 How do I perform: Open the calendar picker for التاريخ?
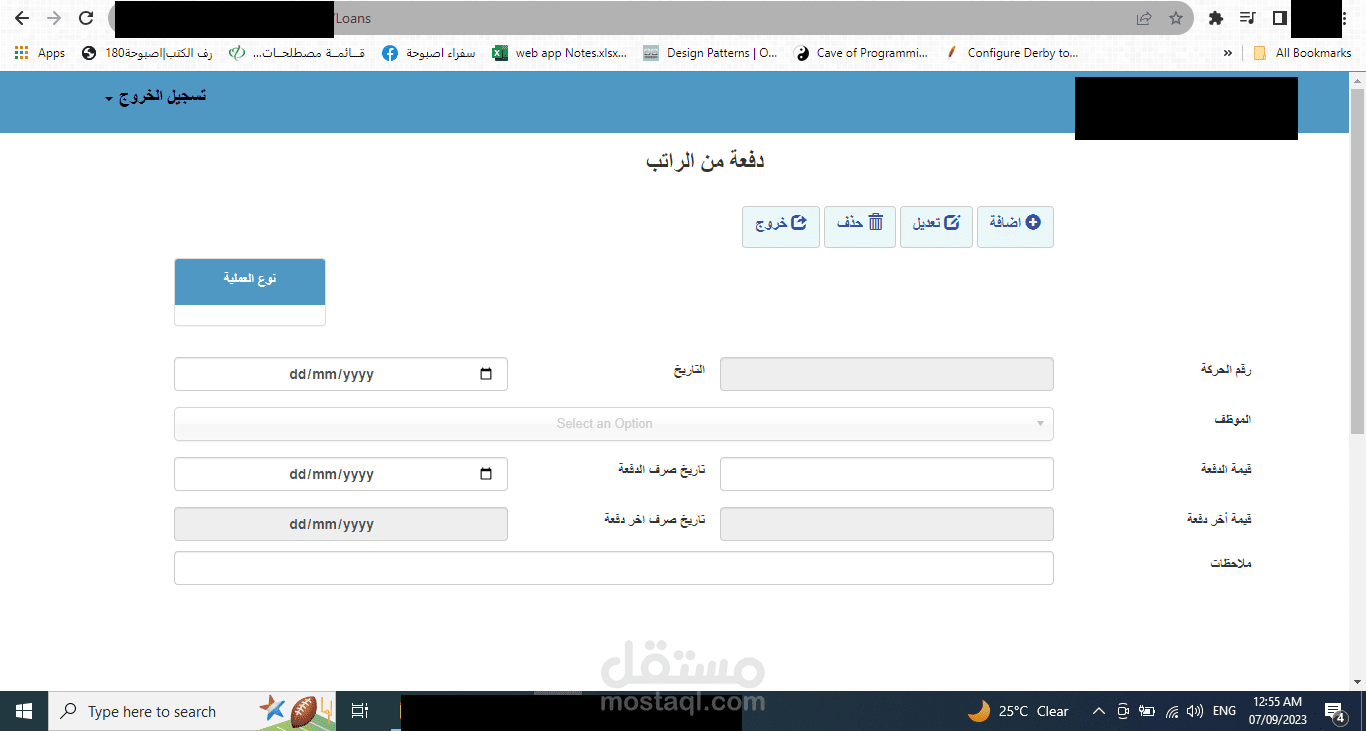(x=486, y=374)
